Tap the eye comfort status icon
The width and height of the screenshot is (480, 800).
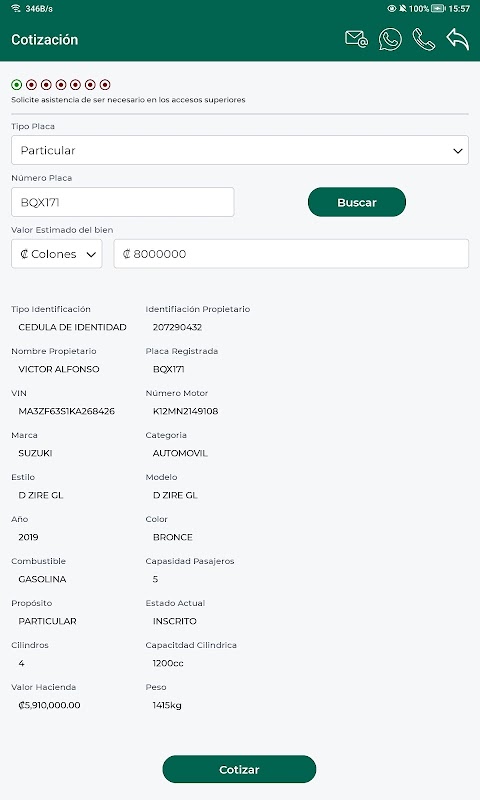[392, 8]
